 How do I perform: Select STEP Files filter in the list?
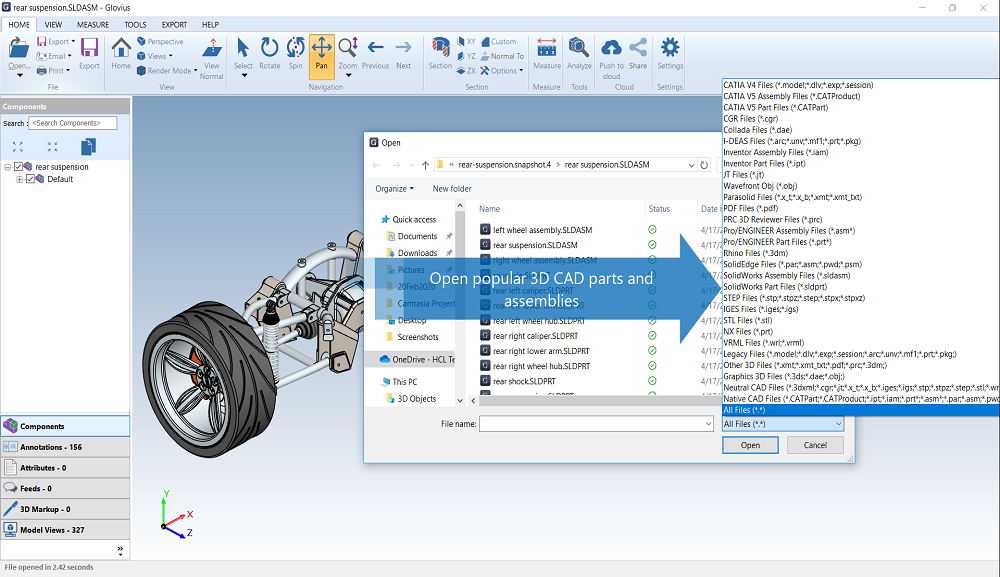tap(794, 298)
